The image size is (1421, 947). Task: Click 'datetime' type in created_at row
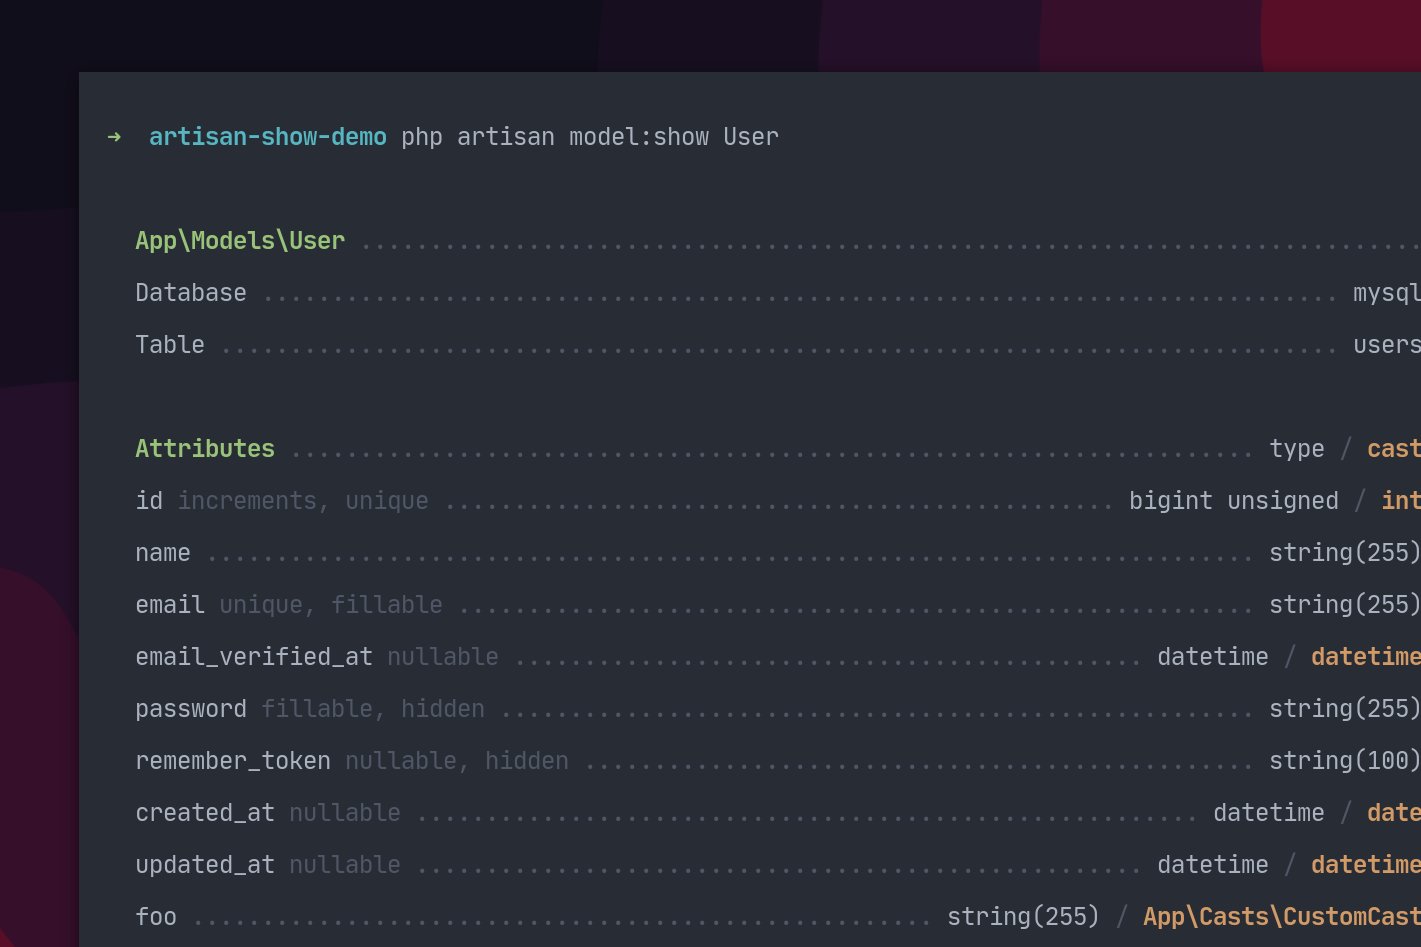1269,813
